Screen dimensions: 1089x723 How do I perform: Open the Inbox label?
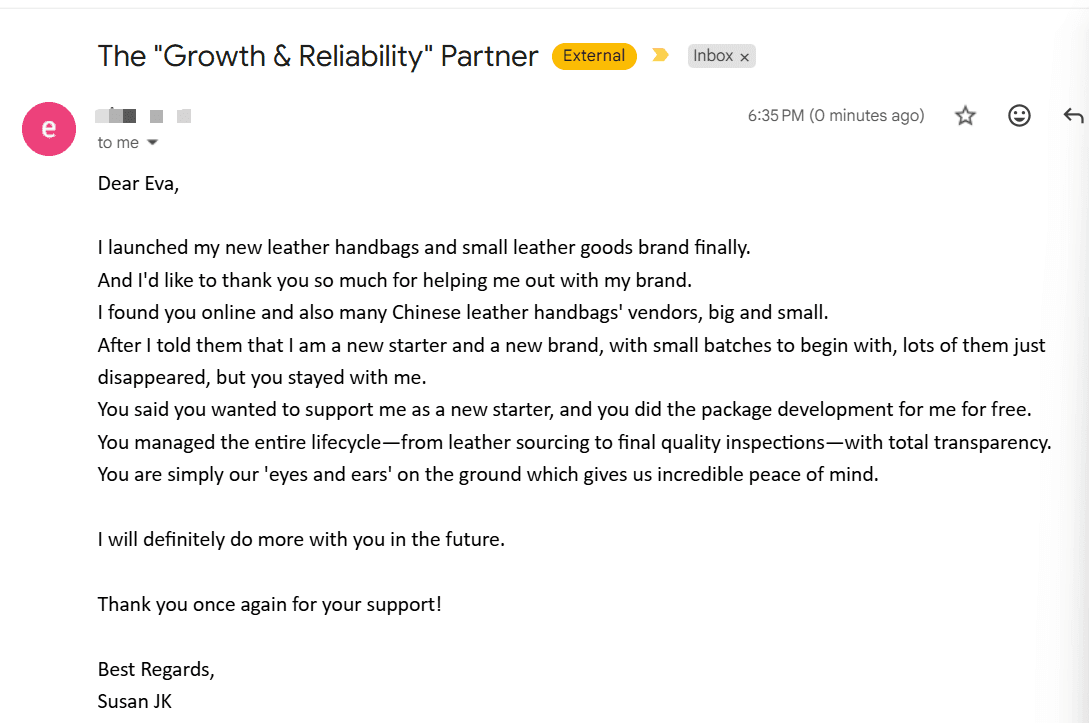(x=713, y=56)
